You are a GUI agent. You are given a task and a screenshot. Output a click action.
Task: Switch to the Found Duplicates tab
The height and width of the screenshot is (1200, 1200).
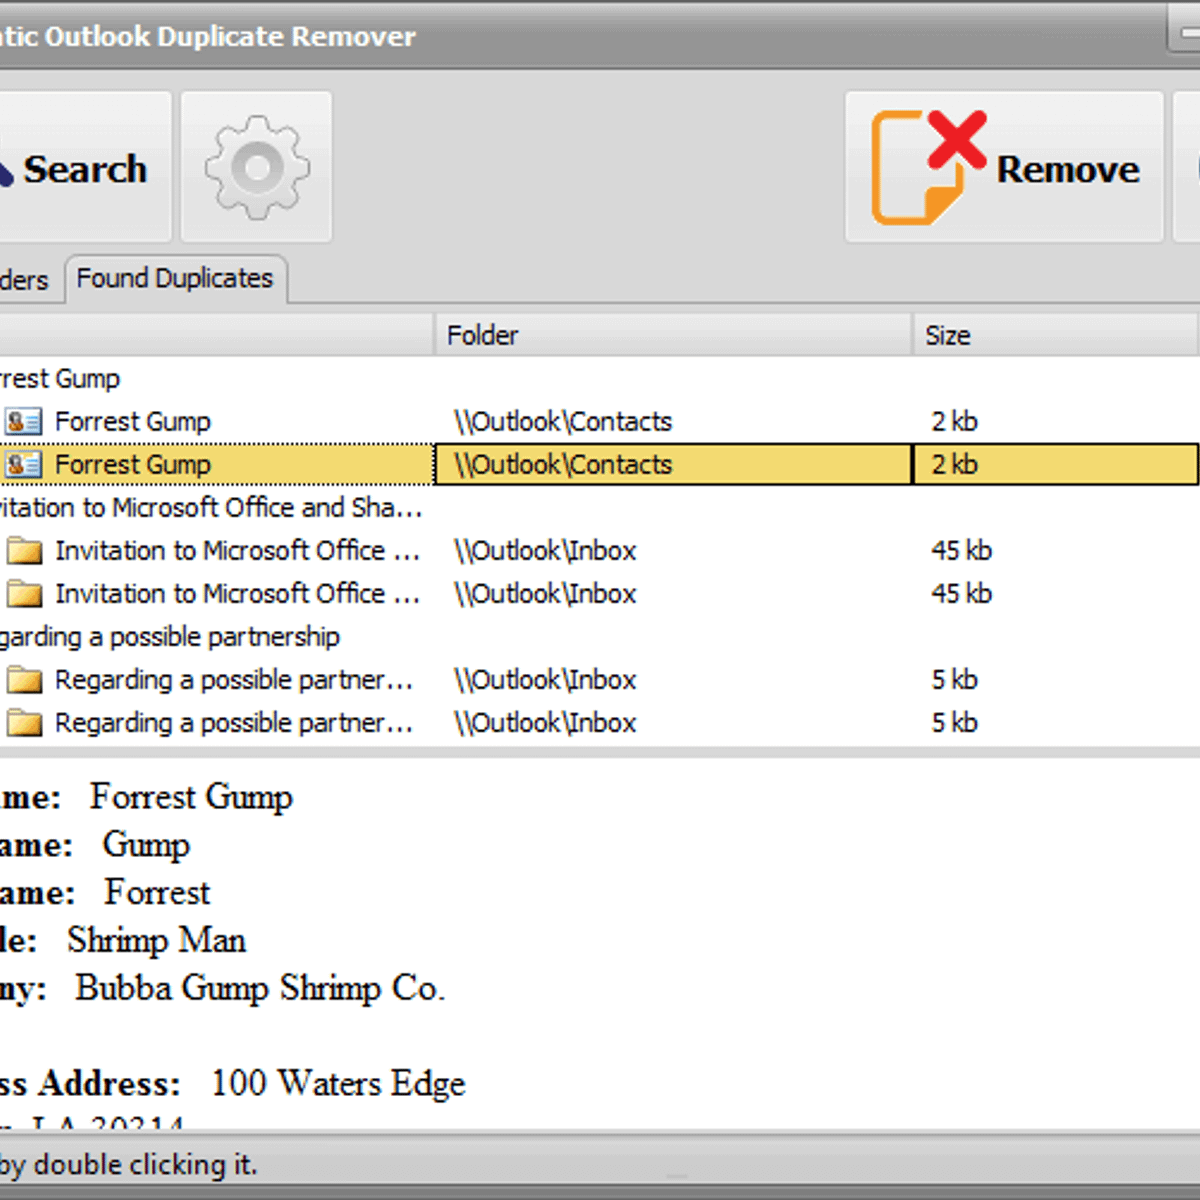(175, 279)
